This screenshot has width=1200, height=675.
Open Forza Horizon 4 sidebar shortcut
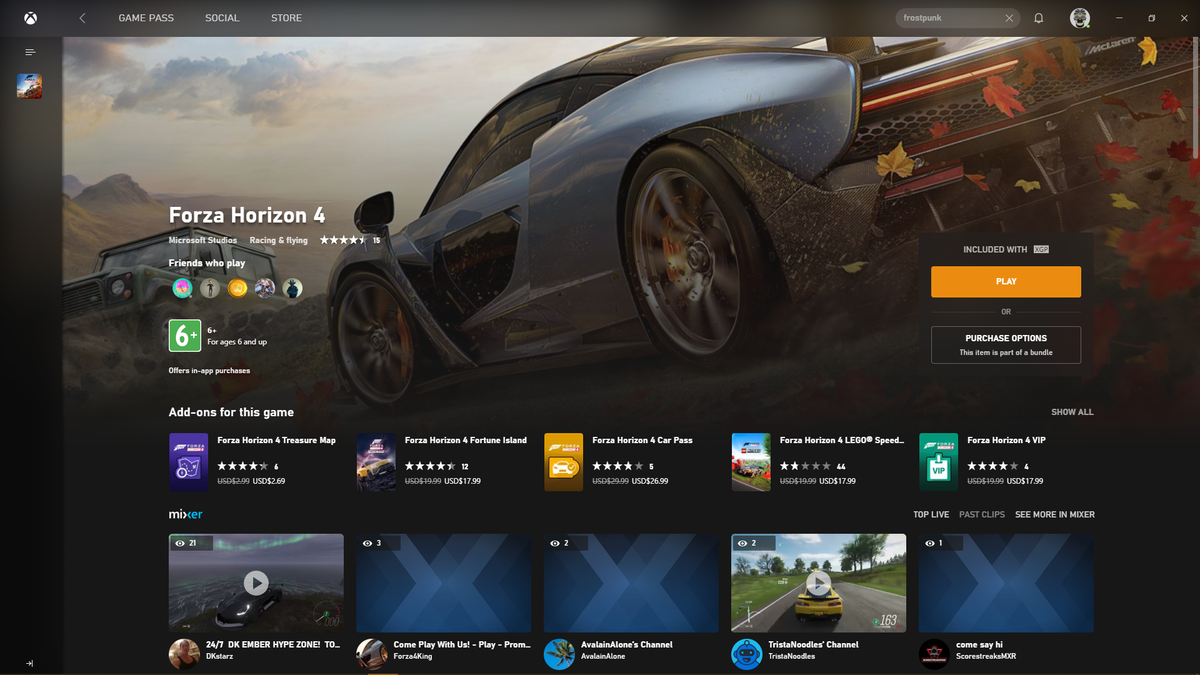[x=30, y=86]
